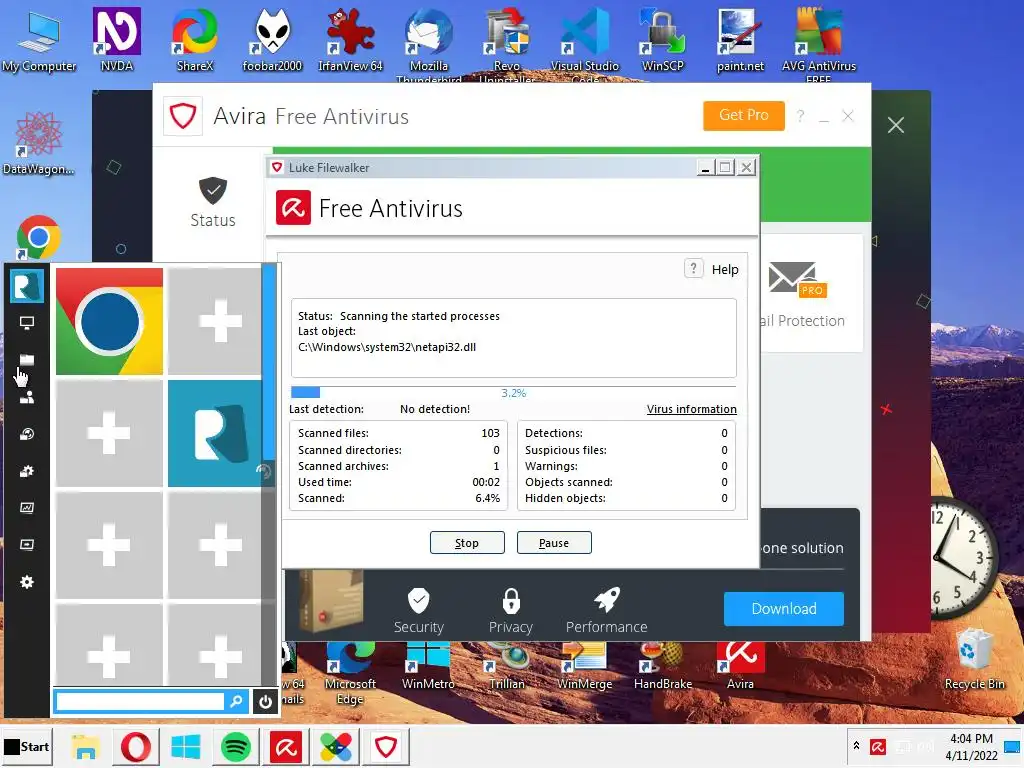Viewport: 1024px width, 768px height.
Task: Click the Last object path netapi32.dll
Action: point(387,347)
